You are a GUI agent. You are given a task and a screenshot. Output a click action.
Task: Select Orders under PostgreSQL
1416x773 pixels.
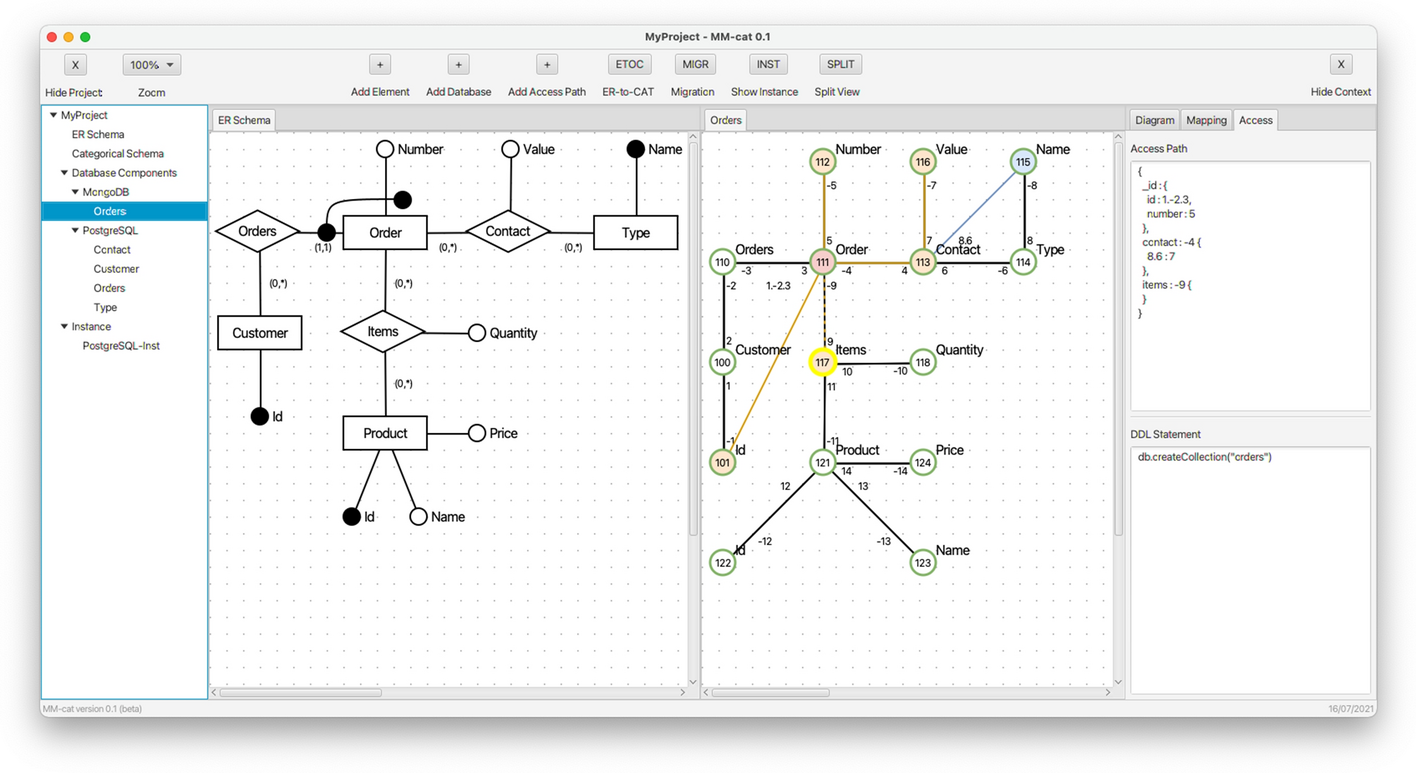pos(110,288)
